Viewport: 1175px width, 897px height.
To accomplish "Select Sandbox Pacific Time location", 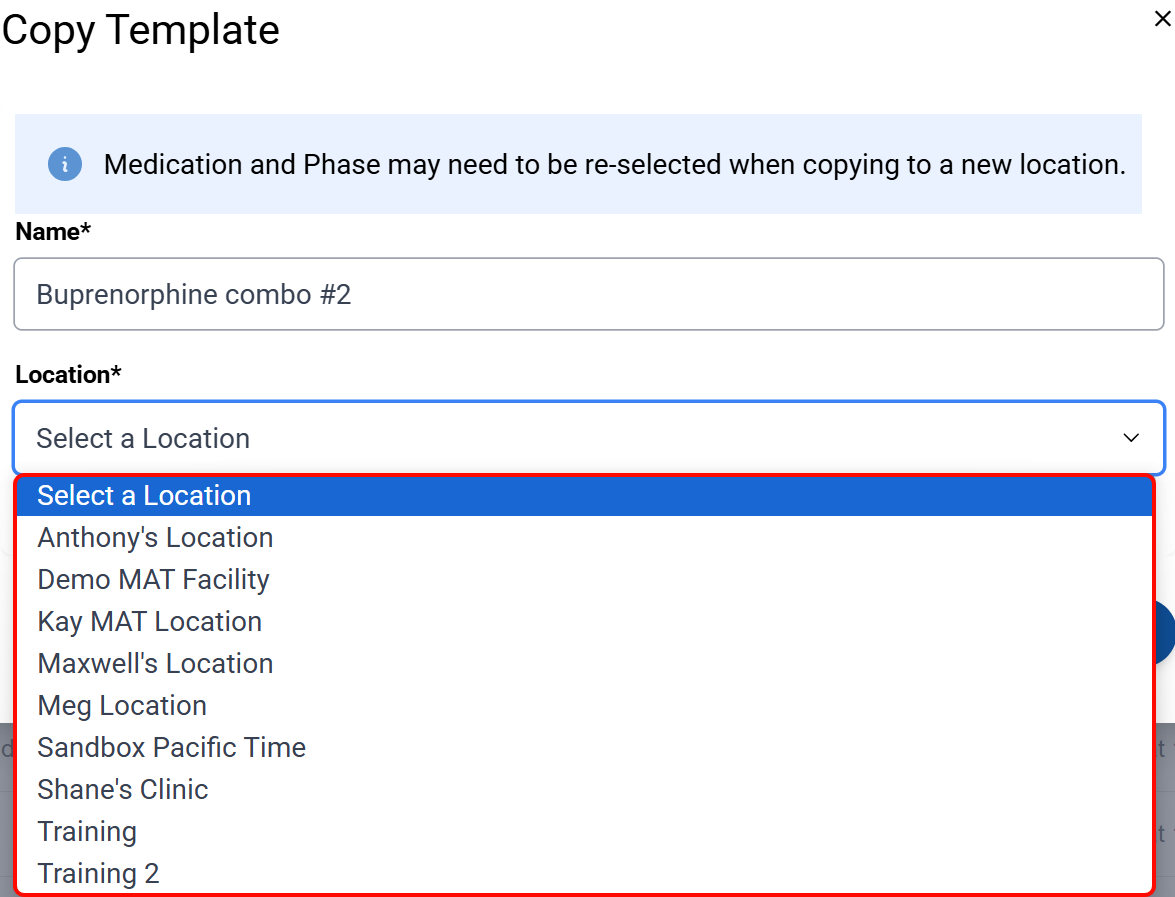I will (x=171, y=748).
